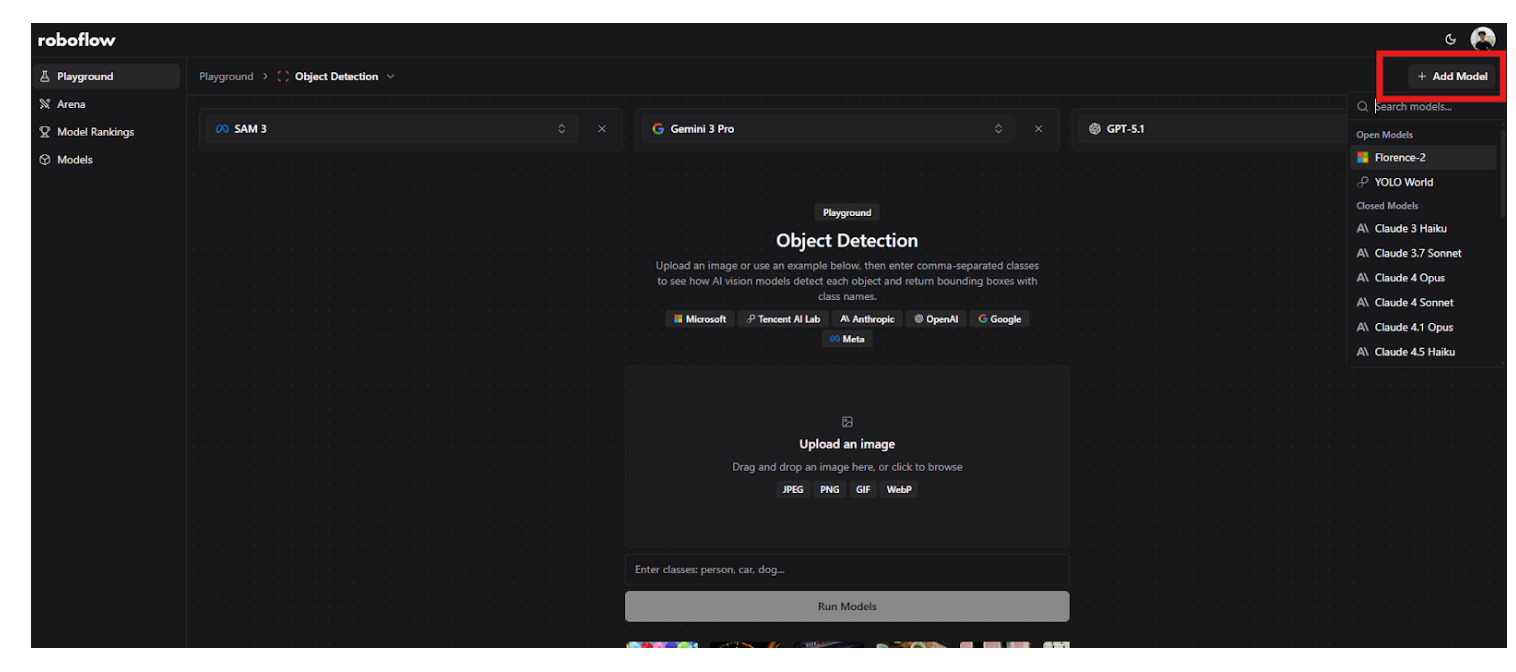Toggle dark mode moon icon

pos(1450,40)
